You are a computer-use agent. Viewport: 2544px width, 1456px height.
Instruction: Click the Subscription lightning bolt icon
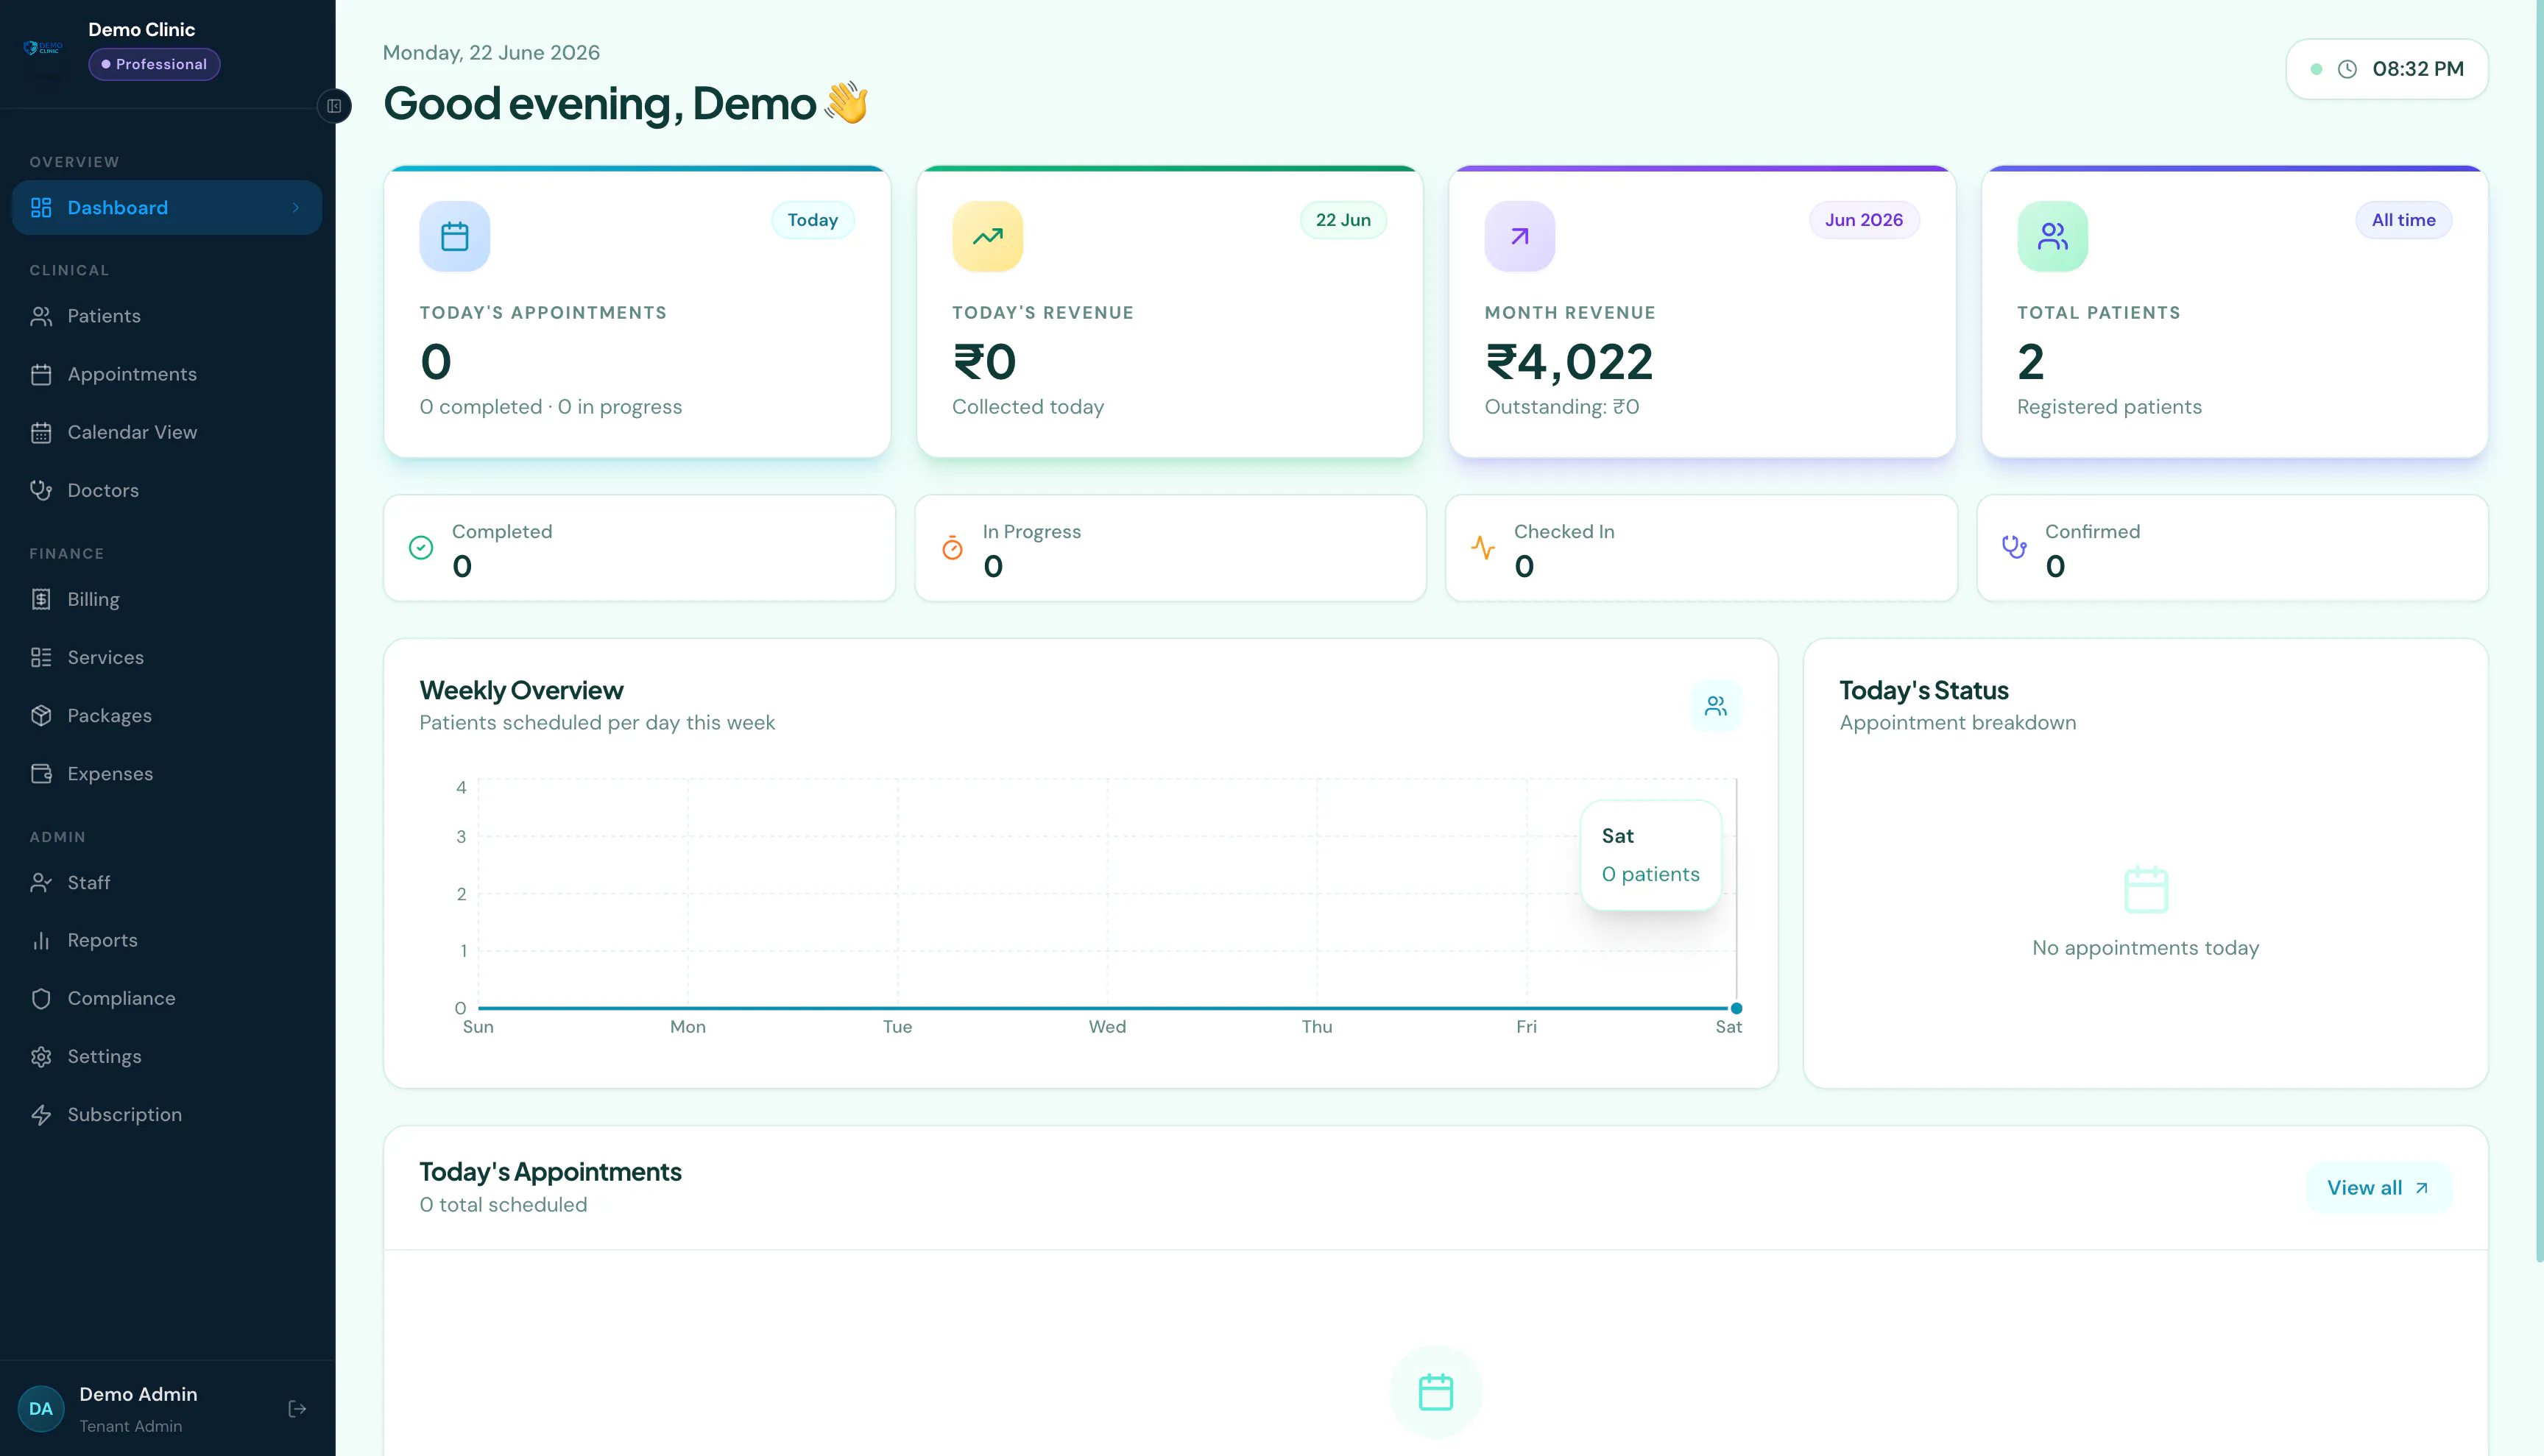[x=41, y=1114]
